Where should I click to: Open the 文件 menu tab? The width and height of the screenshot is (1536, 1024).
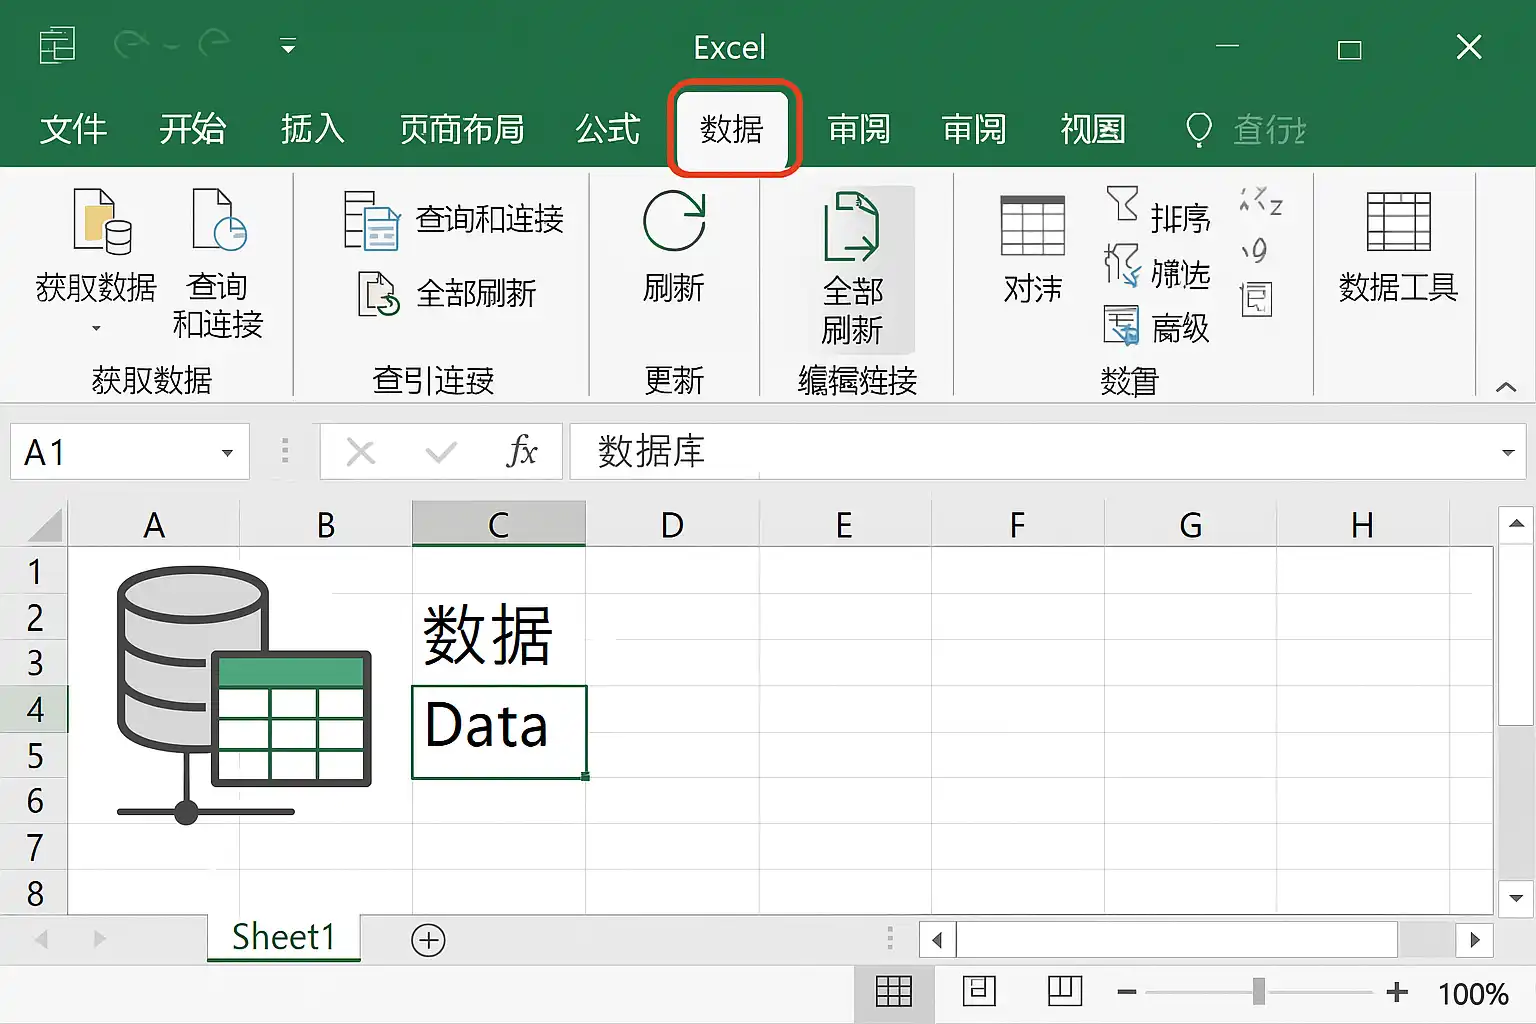(73, 129)
